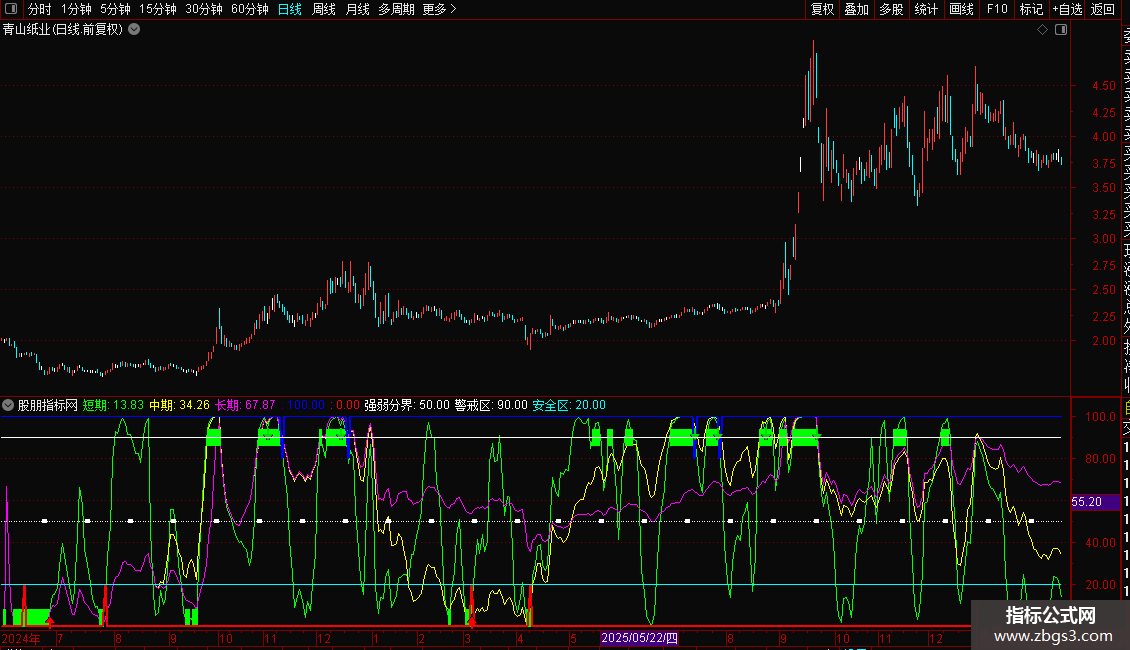Add stock via +自选 button
The image size is (1130, 650).
tap(1067, 9)
